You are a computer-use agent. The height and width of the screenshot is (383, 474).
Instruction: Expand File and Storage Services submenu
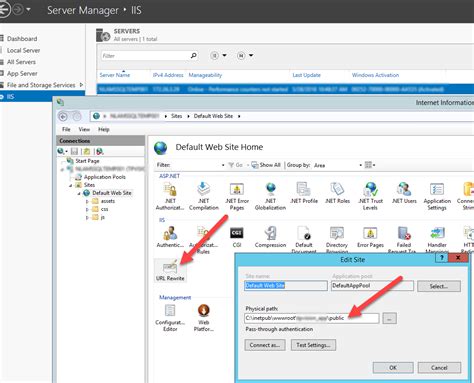(81, 85)
